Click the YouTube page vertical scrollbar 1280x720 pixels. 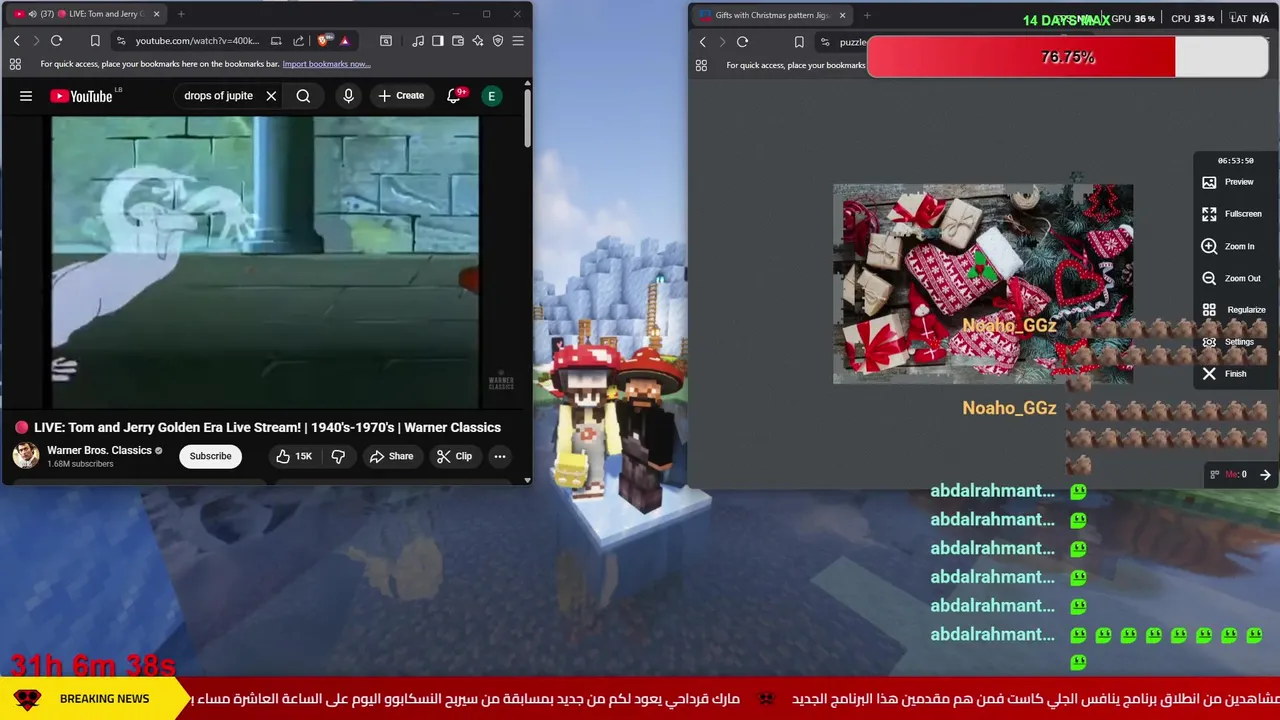point(527,120)
